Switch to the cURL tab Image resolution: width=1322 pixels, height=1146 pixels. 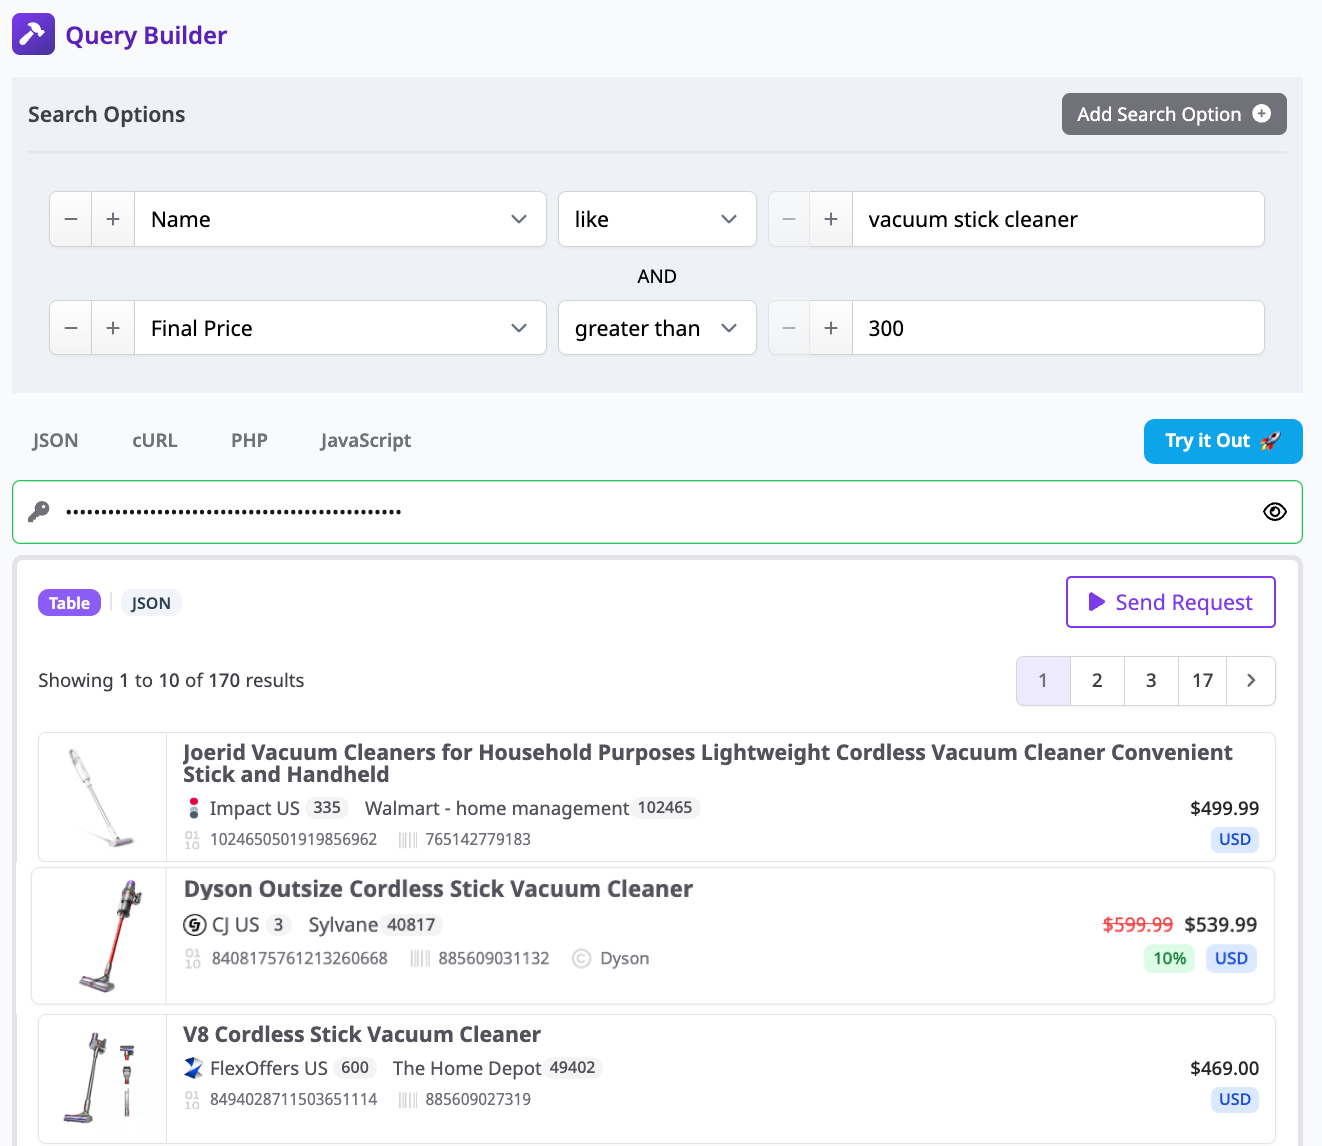(x=155, y=440)
